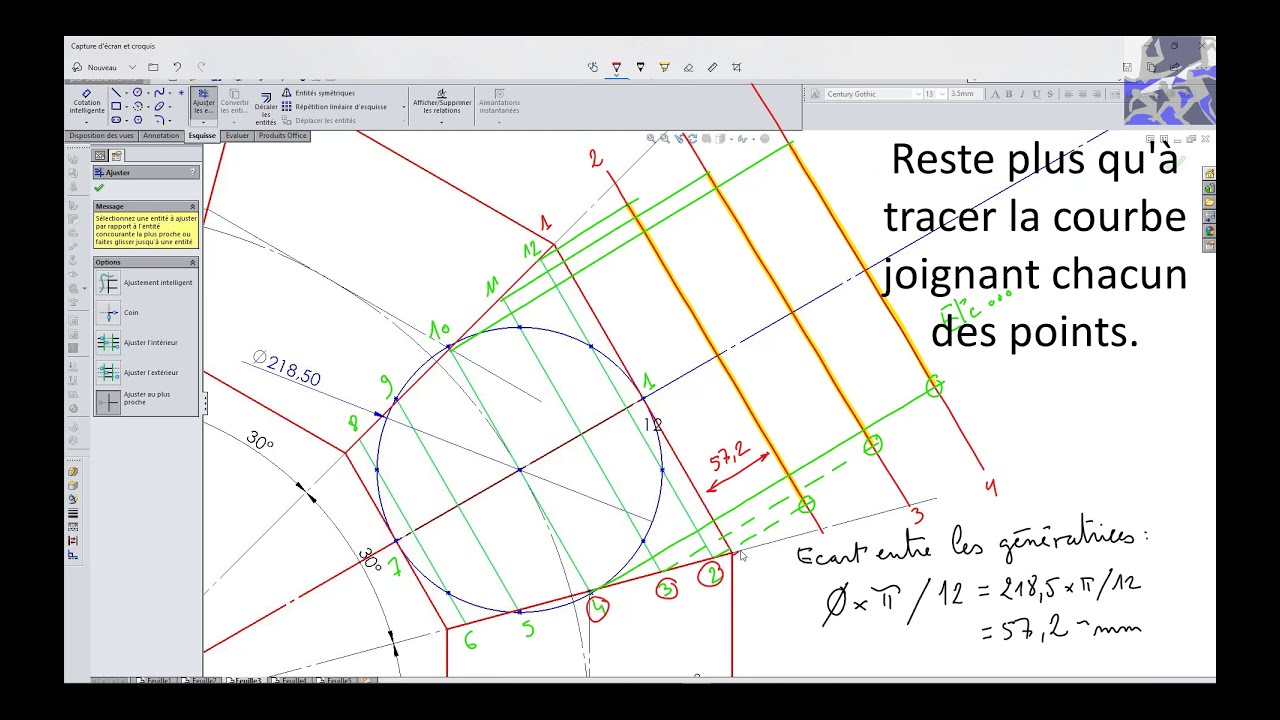The width and height of the screenshot is (1280, 720).
Task: Click Répétition linéaire d'esquisse
Action: (x=334, y=107)
